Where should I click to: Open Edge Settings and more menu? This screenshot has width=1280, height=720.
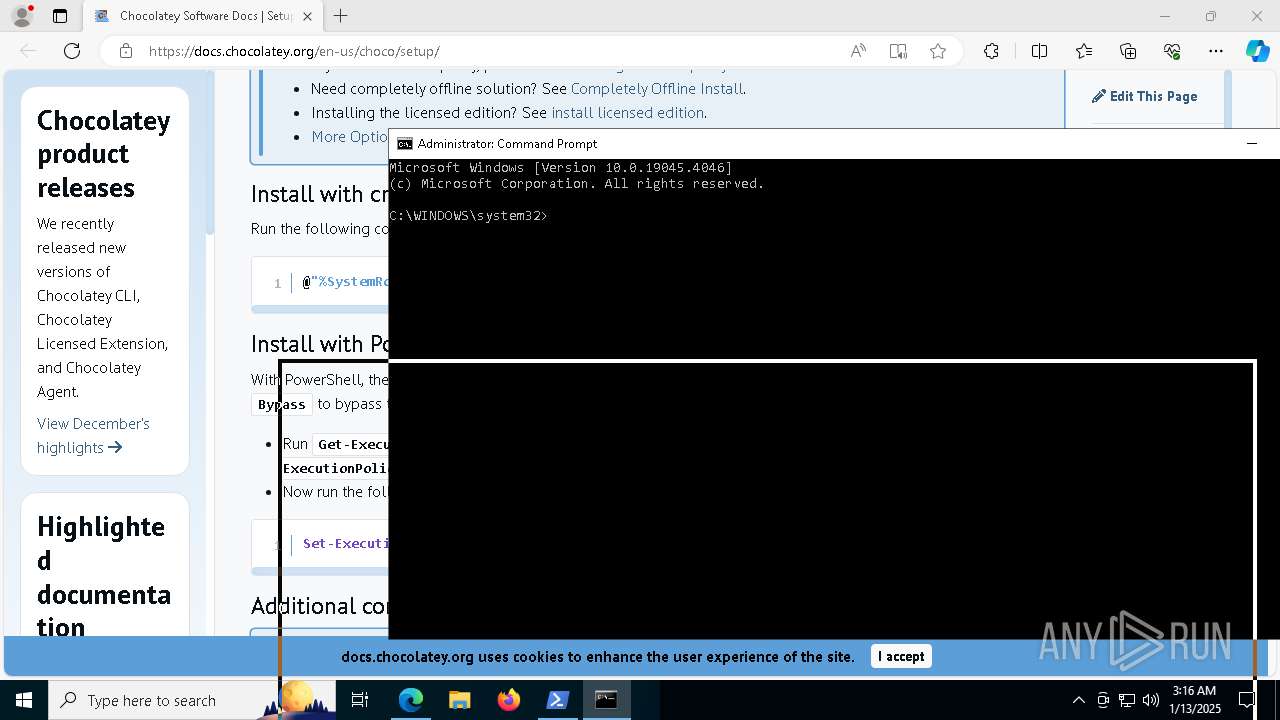[1216, 51]
